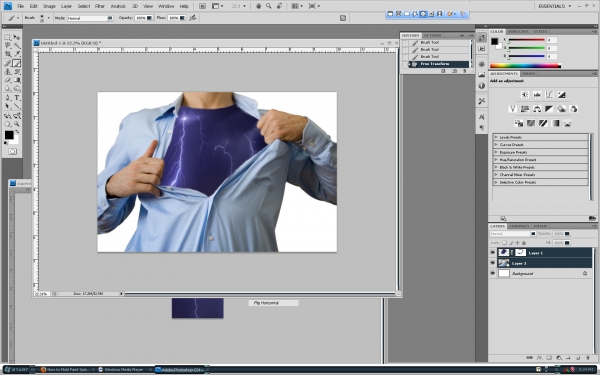600x375 pixels.
Task: Select the Zoom tool in toolbox
Action: coord(17,124)
